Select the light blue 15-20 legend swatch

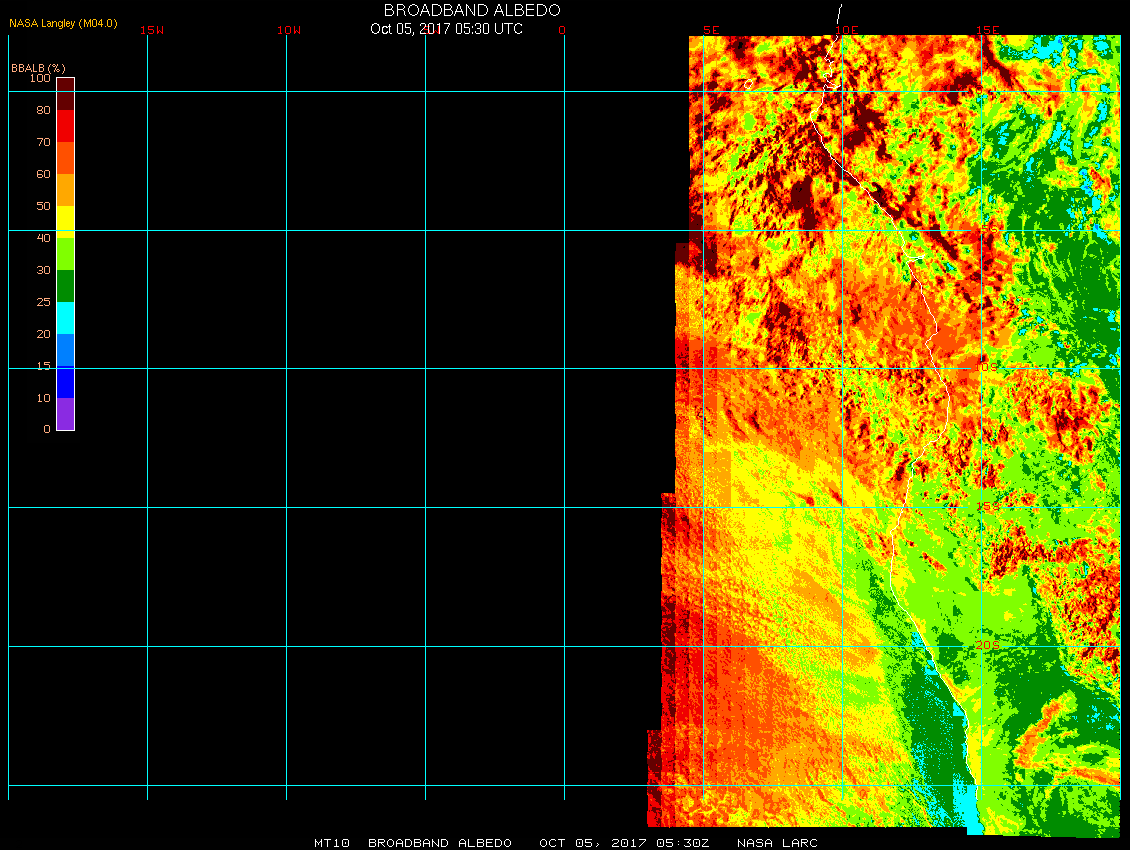tap(66, 350)
